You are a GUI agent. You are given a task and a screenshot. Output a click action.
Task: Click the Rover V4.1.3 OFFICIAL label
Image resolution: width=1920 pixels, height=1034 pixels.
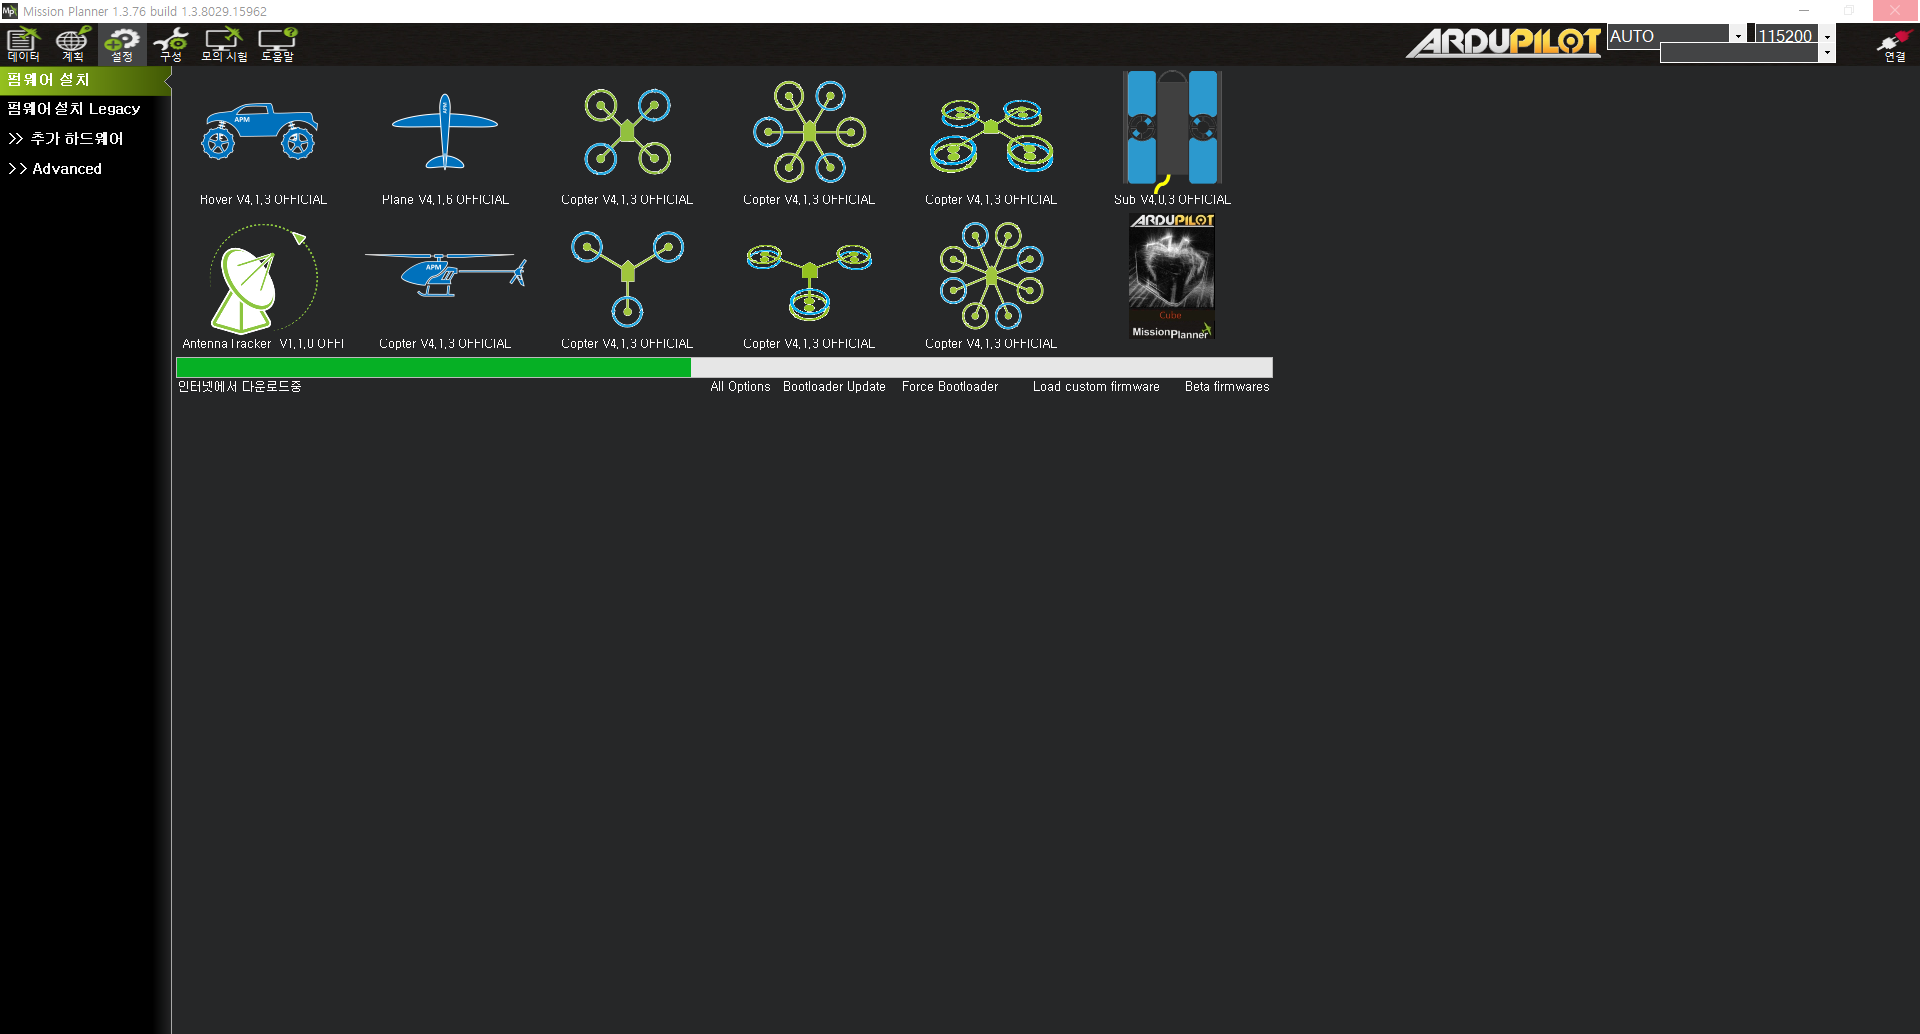263,200
